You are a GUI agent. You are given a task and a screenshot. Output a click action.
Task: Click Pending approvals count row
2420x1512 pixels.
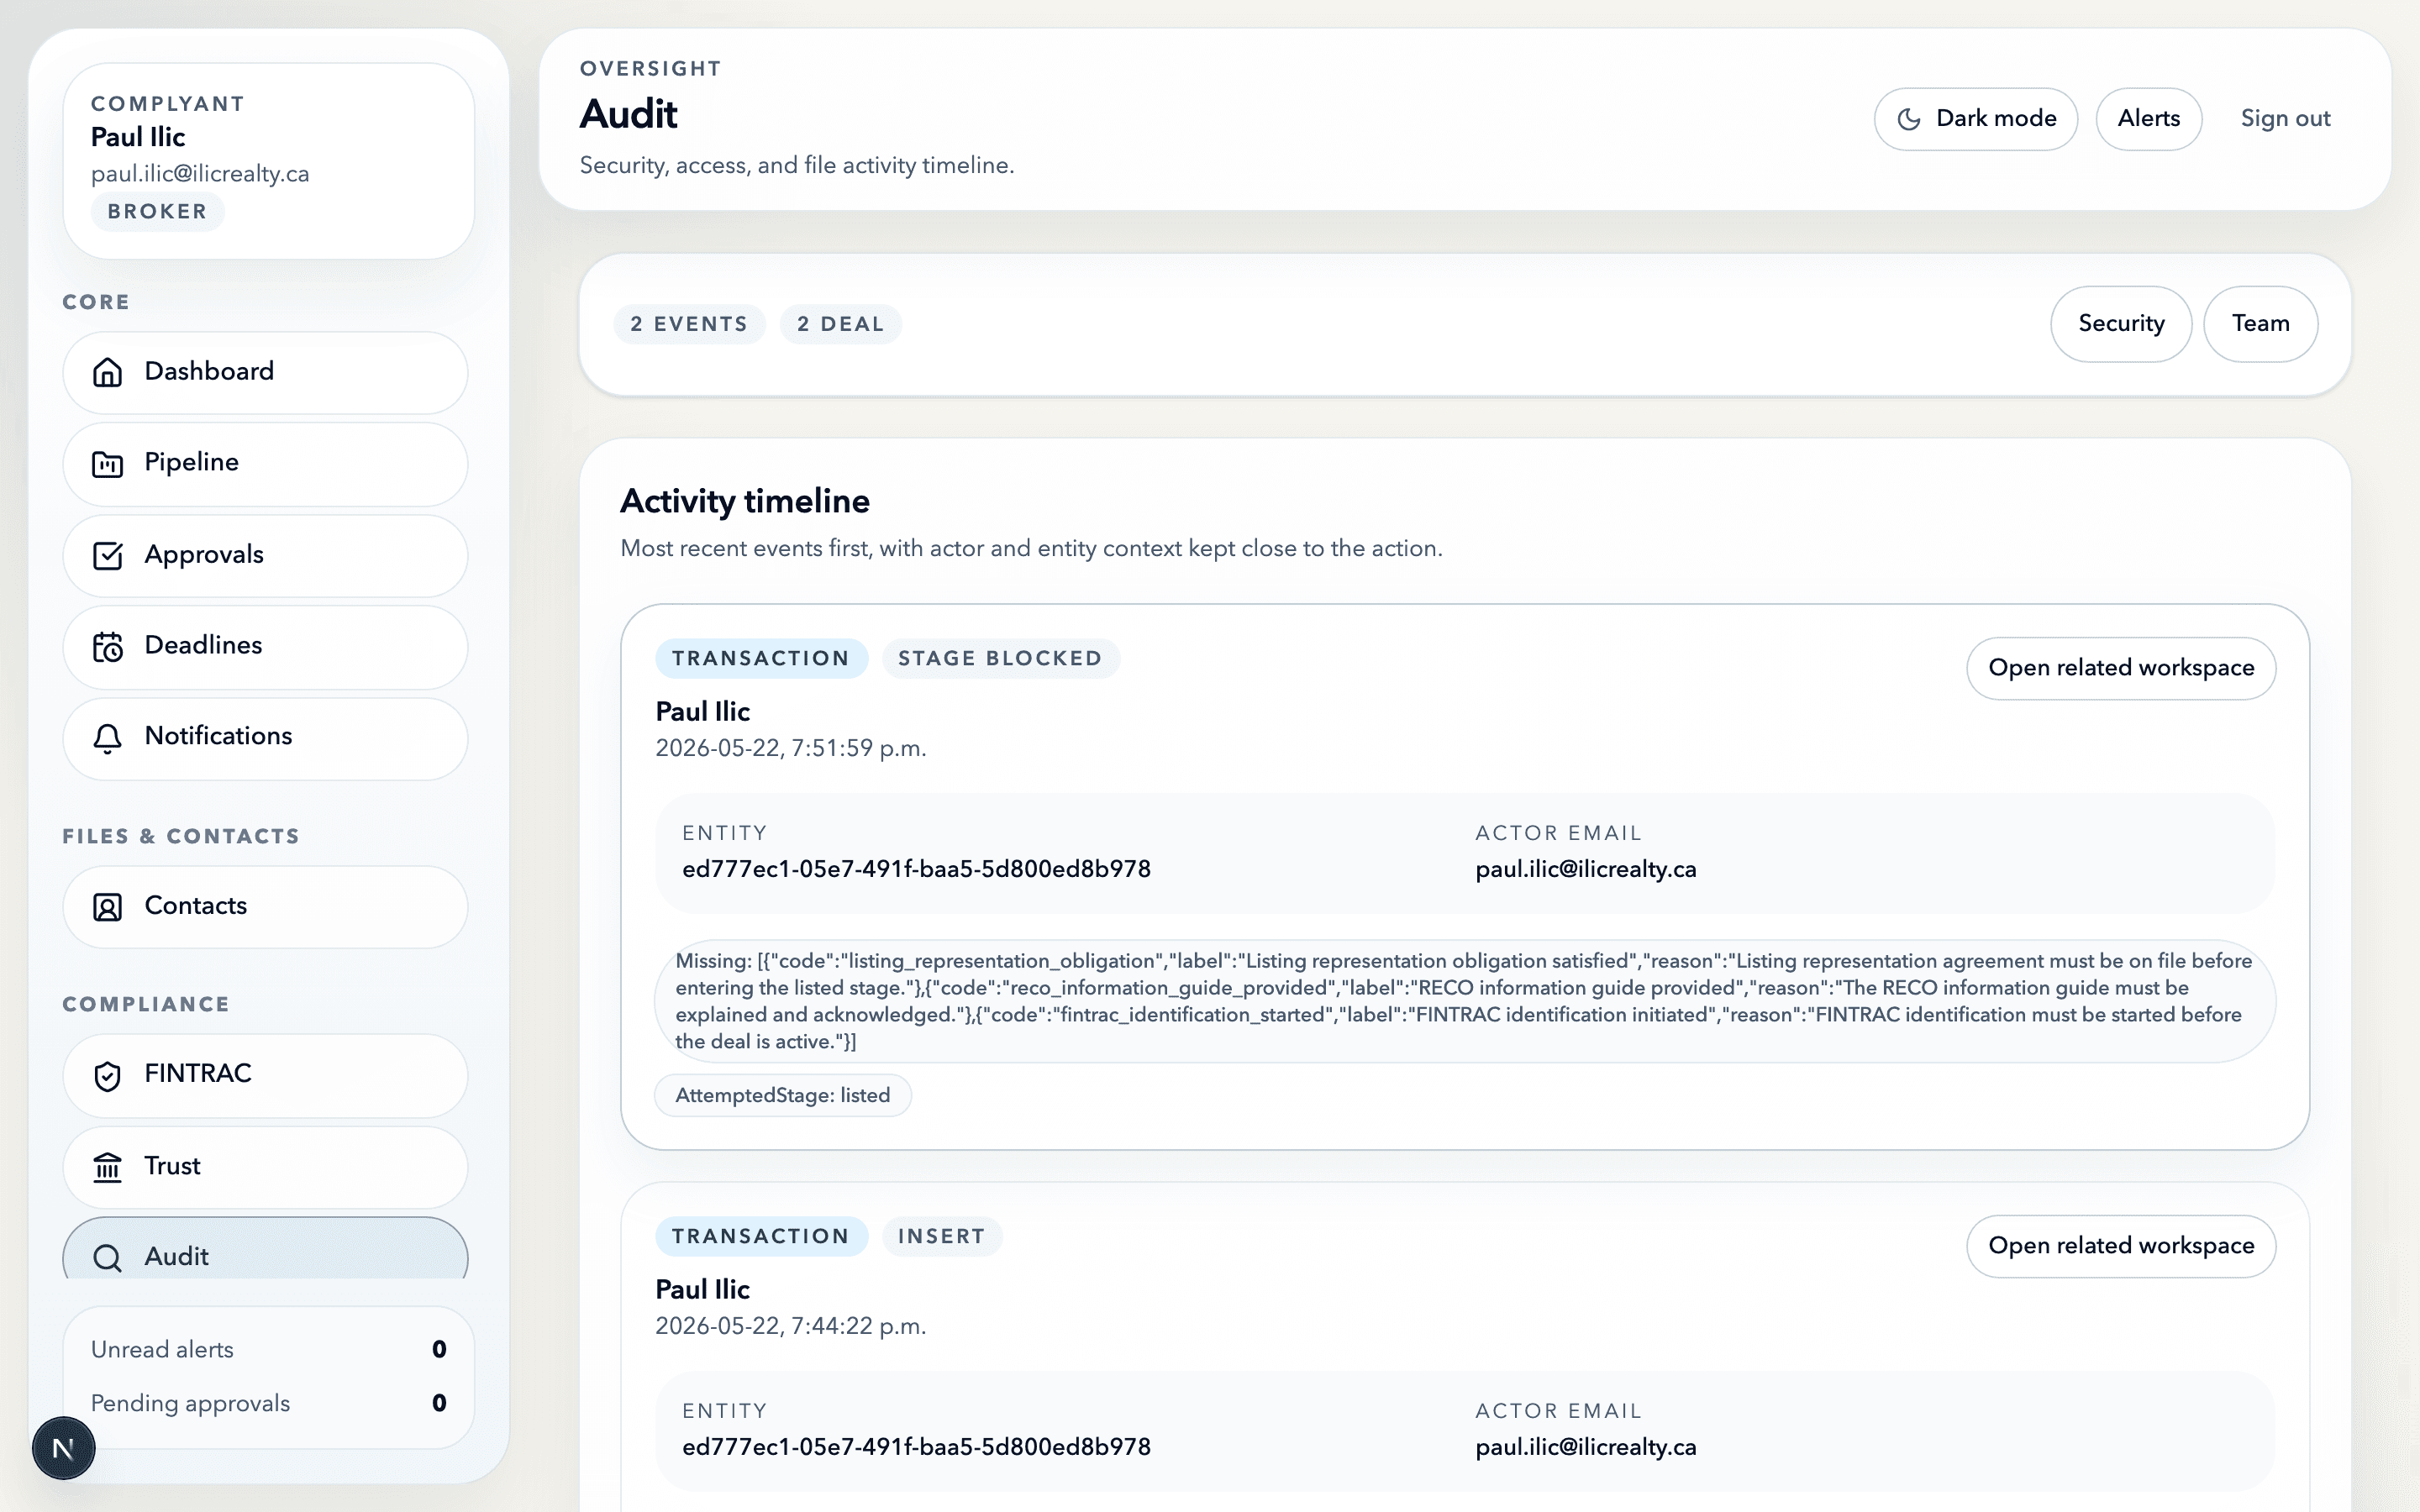pyautogui.click(x=268, y=1403)
